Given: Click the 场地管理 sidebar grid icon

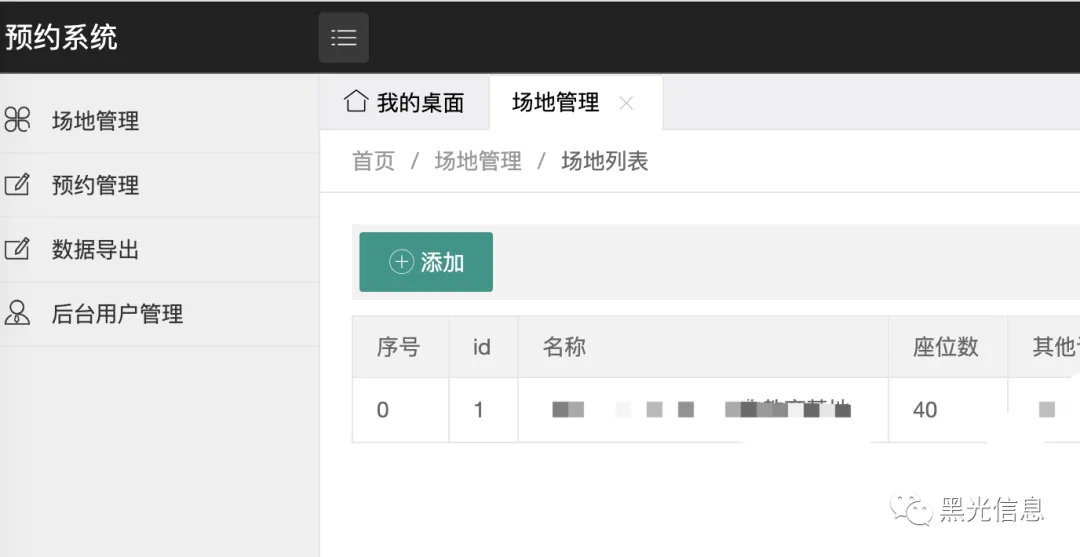Looking at the screenshot, I should click(x=18, y=120).
